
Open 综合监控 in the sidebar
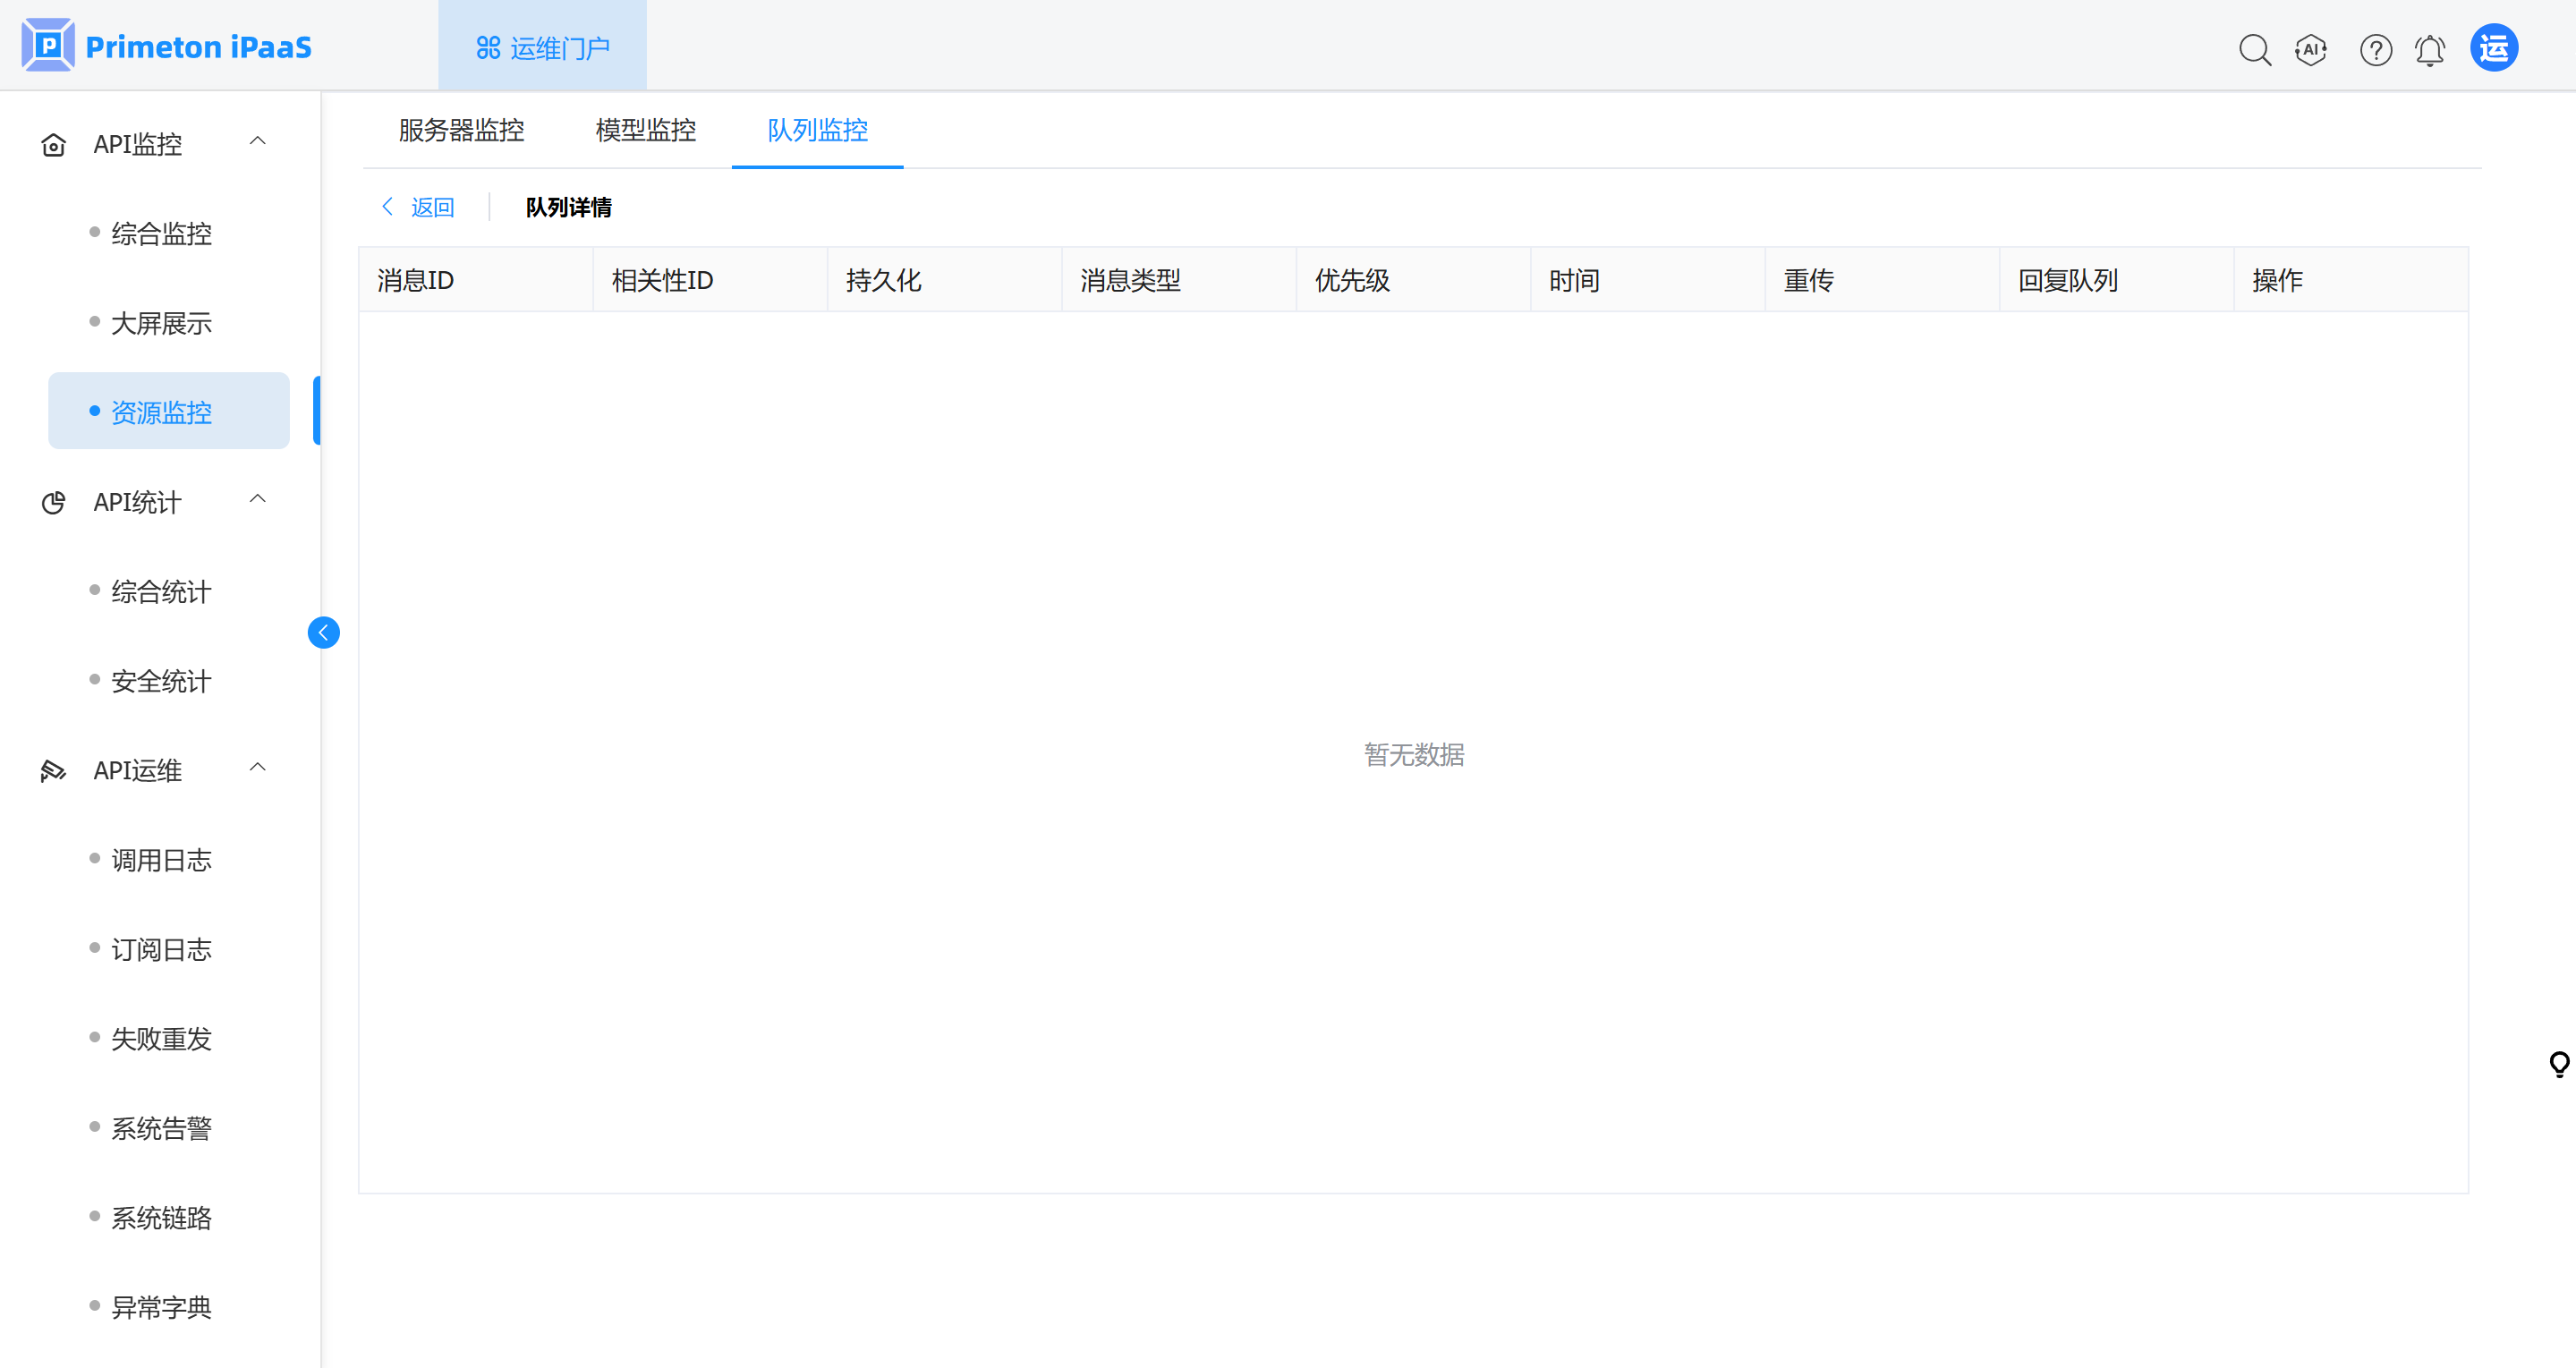(x=161, y=234)
